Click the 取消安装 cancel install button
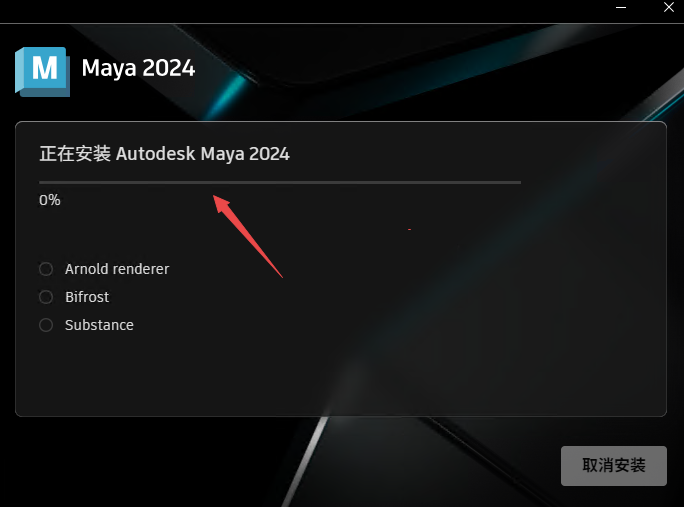 [x=614, y=466]
